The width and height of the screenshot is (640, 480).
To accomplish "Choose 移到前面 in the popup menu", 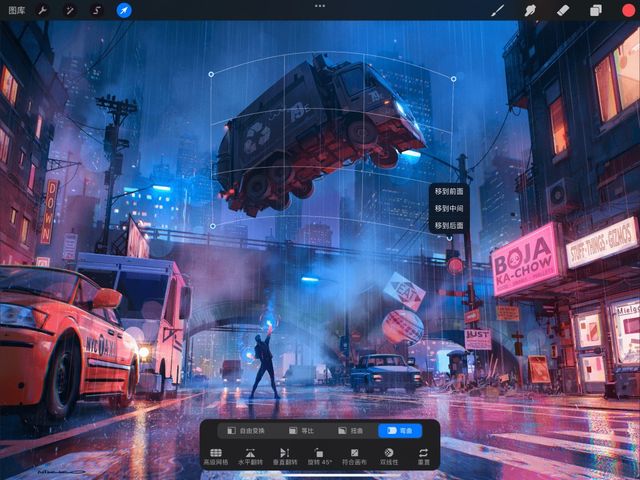I will click(x=449, y=191).
